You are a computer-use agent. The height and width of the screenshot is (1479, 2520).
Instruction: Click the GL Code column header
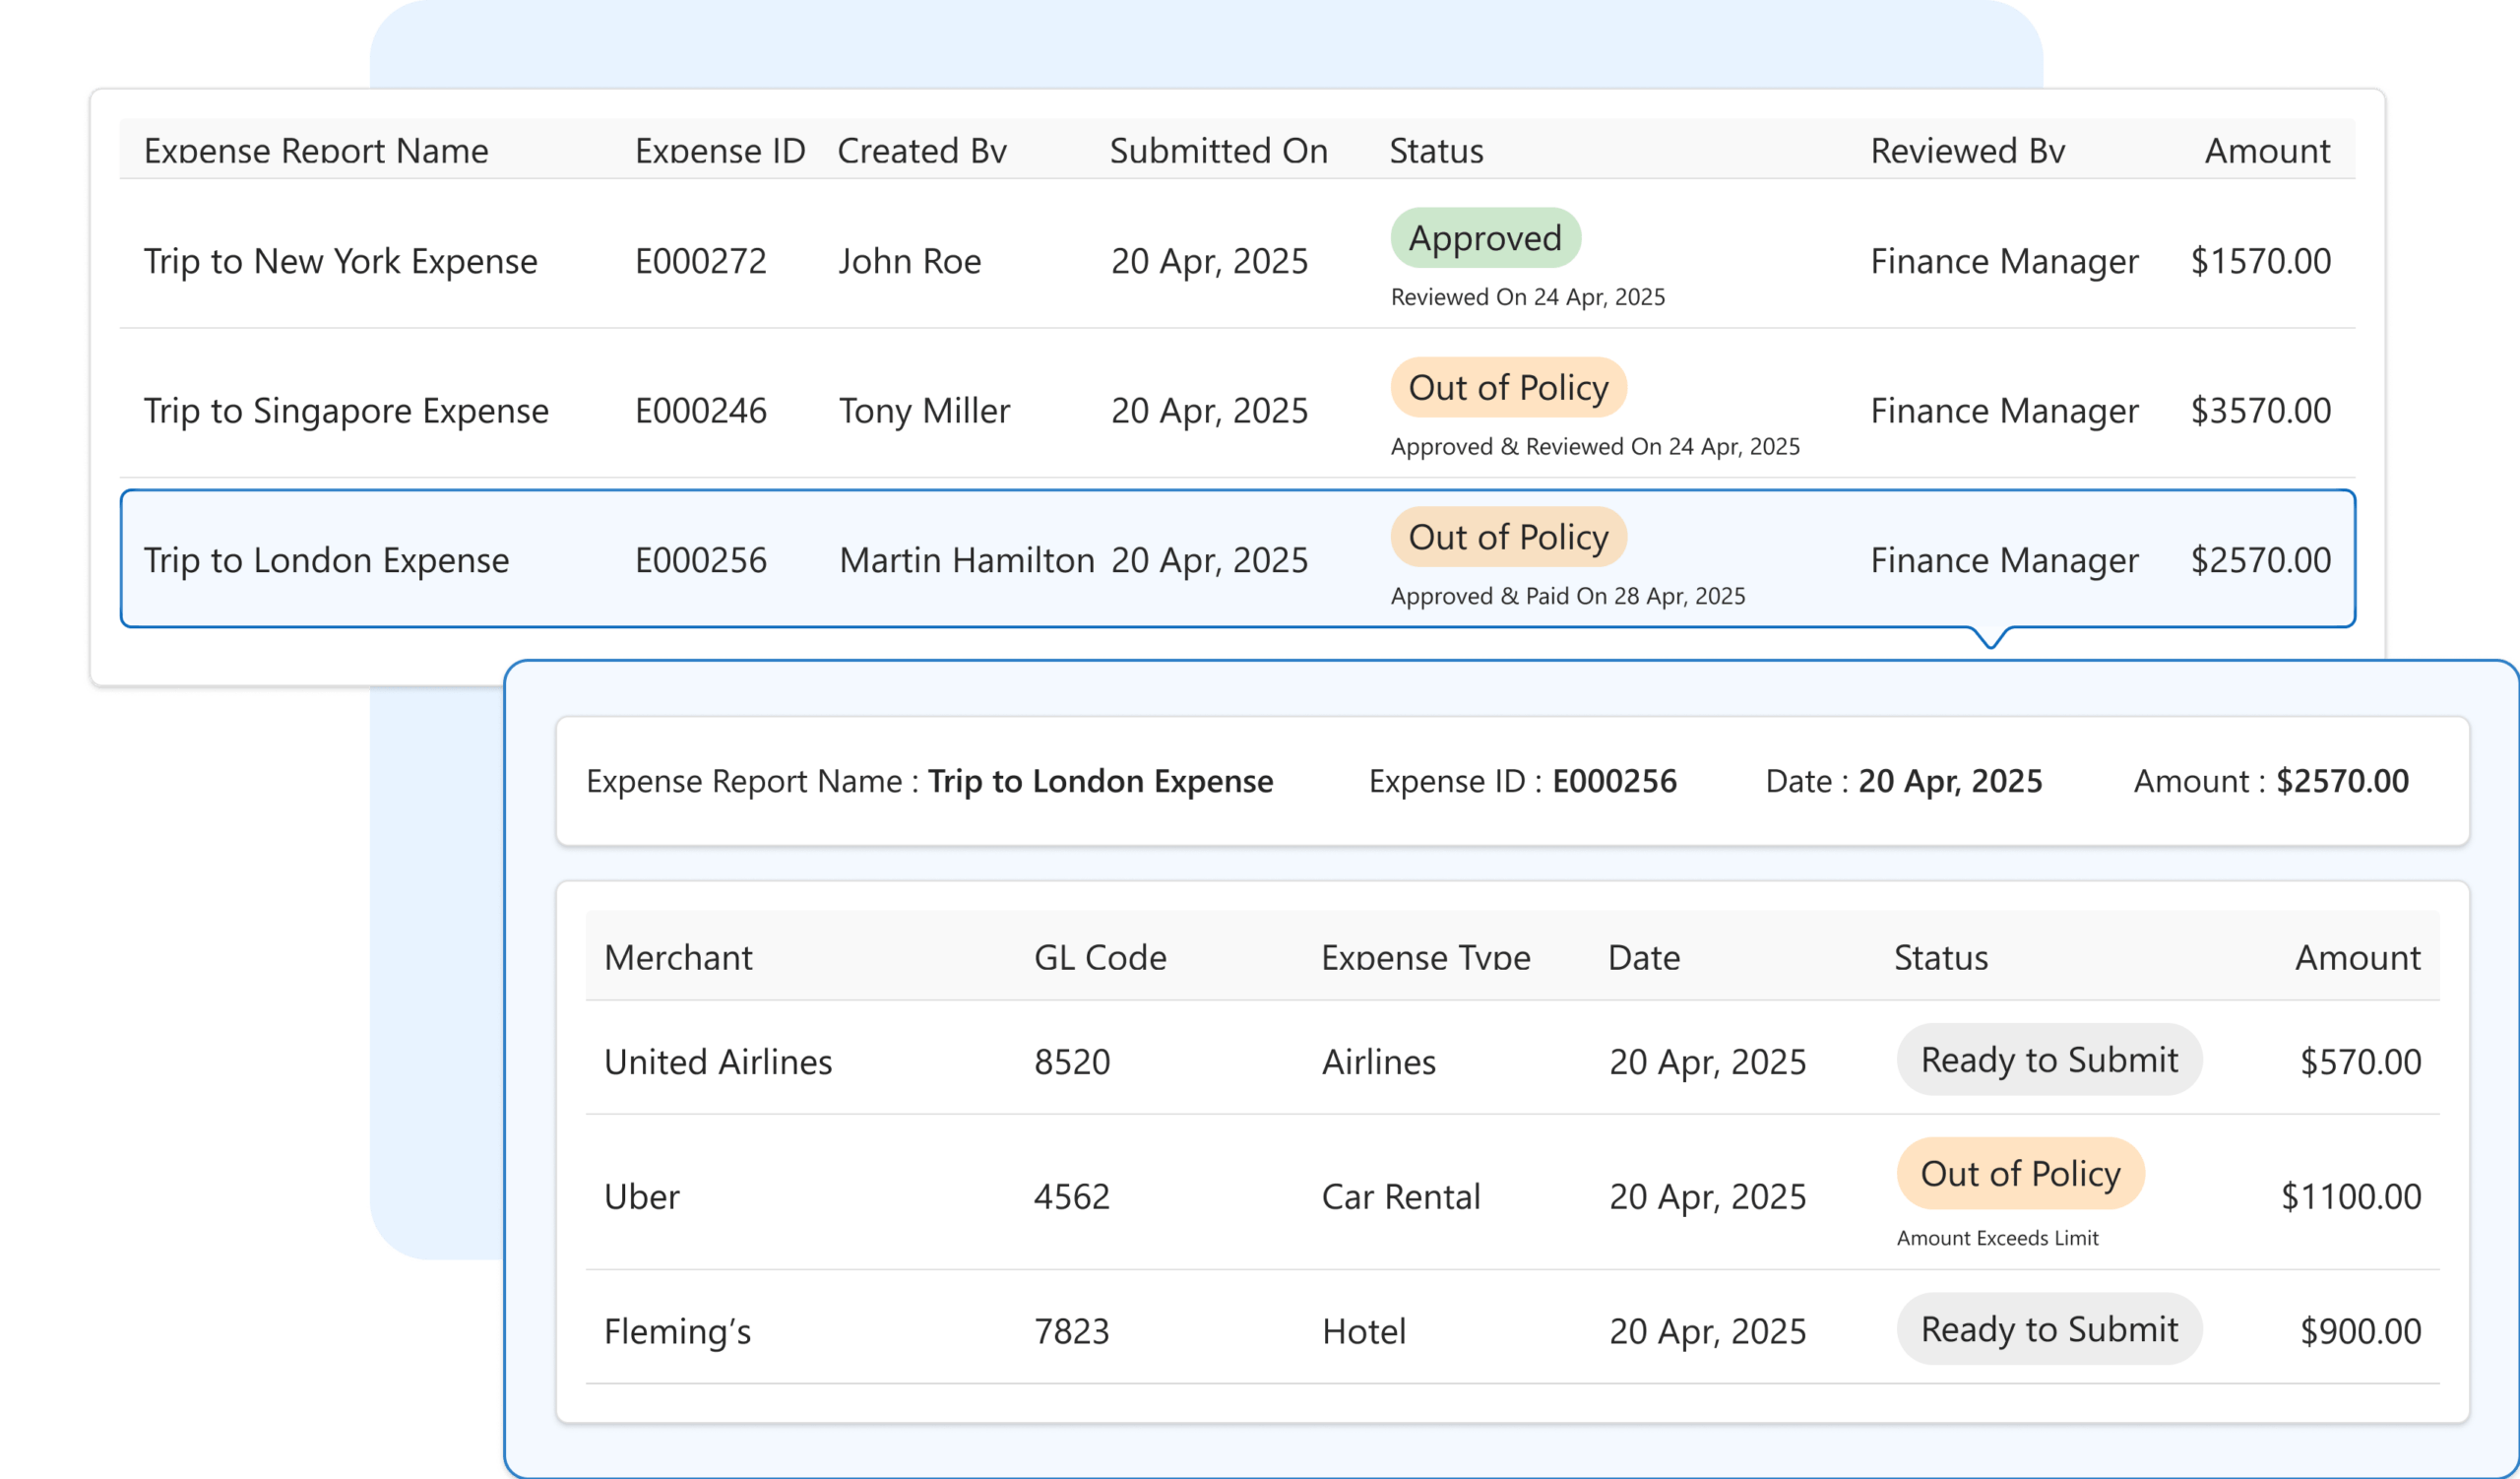pyautogui.click(x=1099, y=958)
